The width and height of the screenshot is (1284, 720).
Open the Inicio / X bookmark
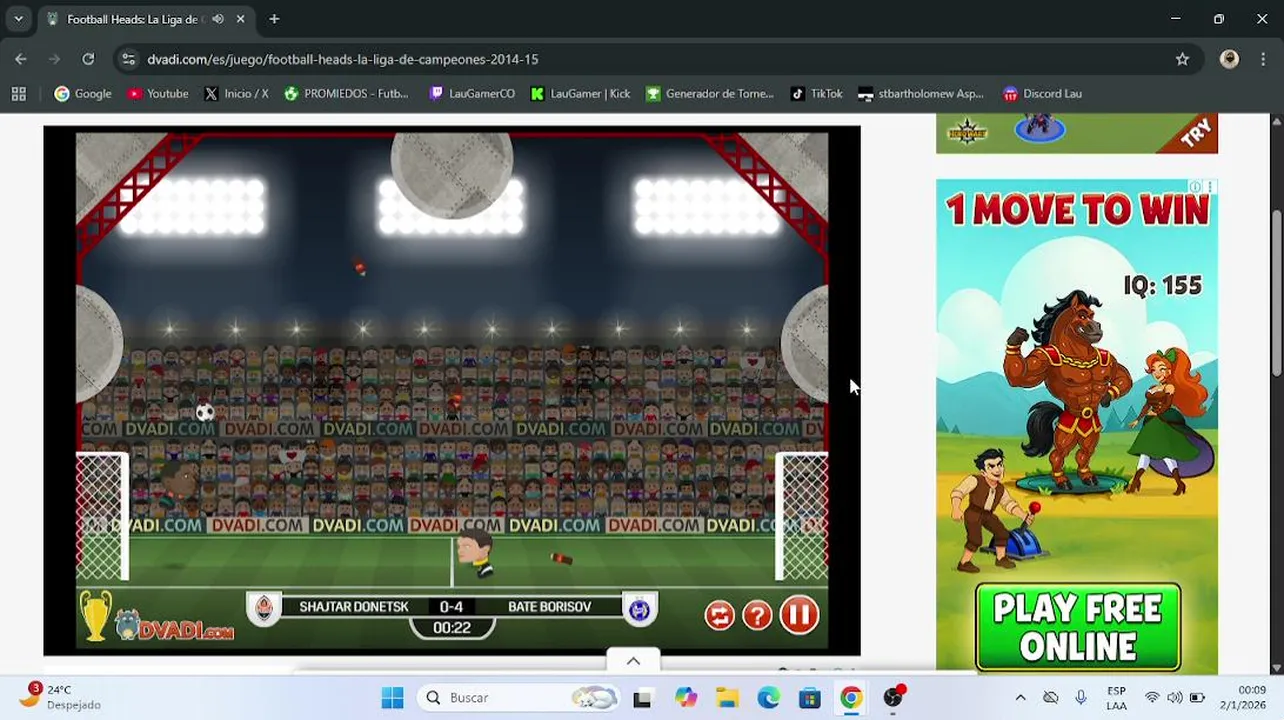coord(236,93)
